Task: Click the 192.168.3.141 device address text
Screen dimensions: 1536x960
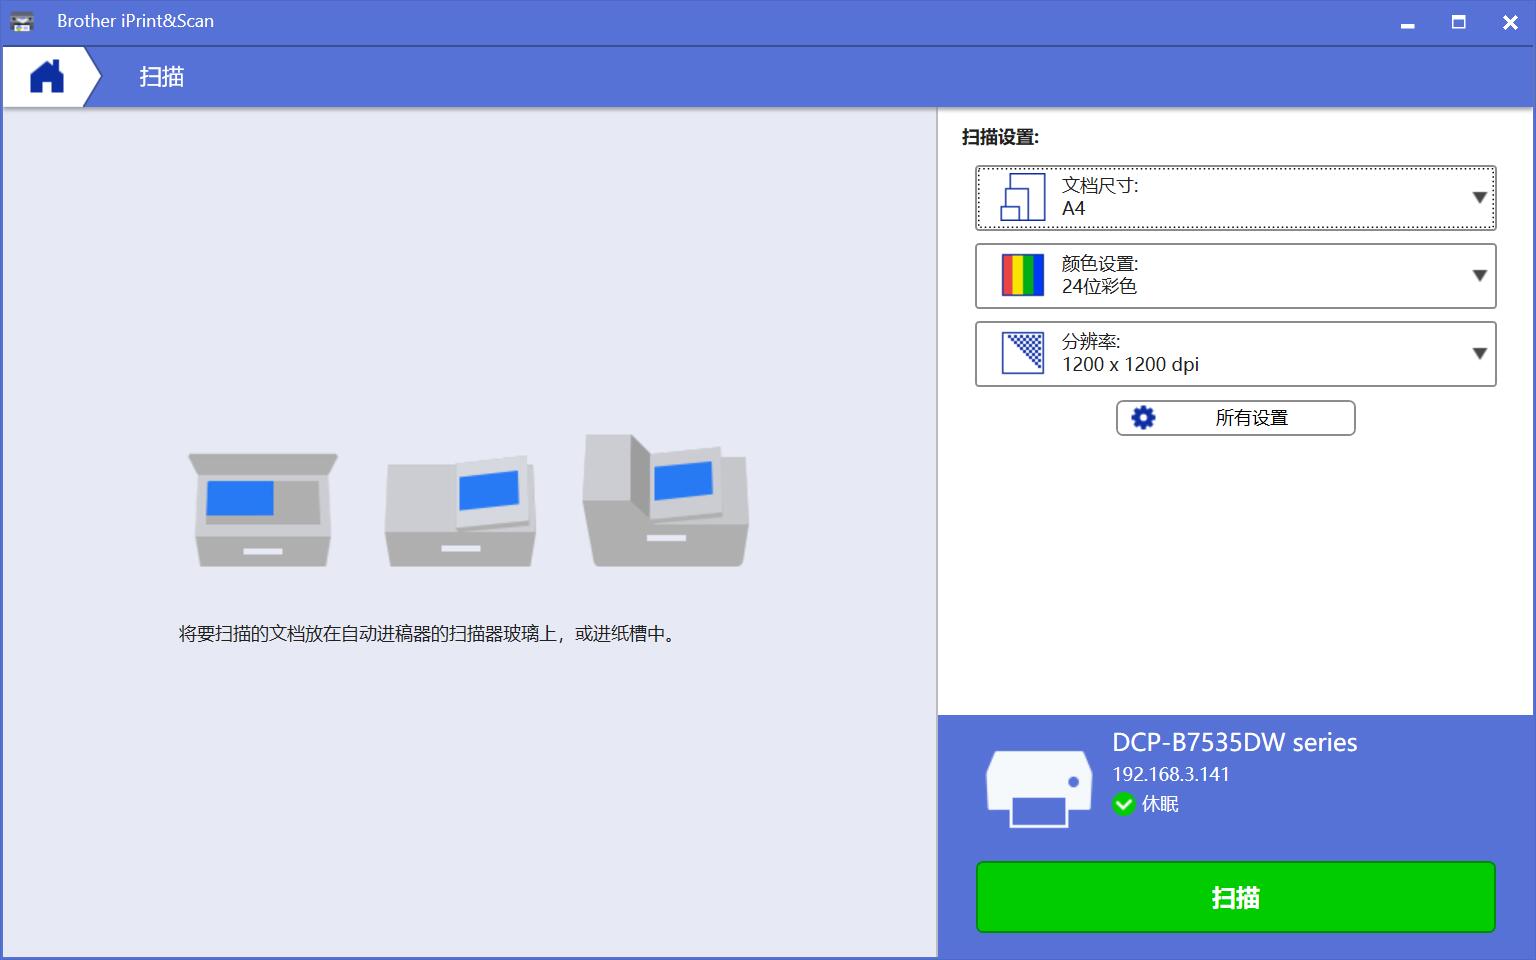Action: pos(1172,773)
